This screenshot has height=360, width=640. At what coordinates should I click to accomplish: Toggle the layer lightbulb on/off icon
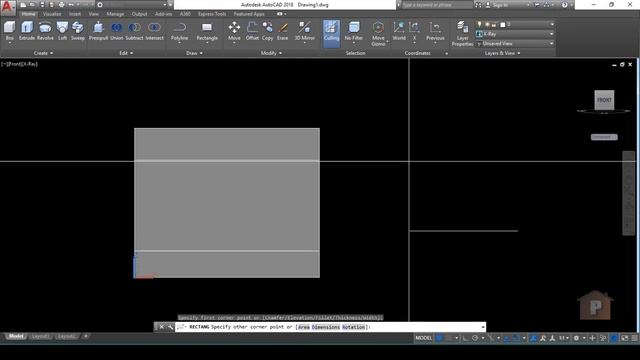[480, 24]
